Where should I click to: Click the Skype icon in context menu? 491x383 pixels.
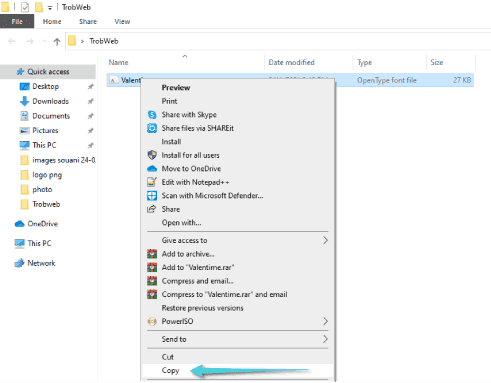(x=152, y=115)
